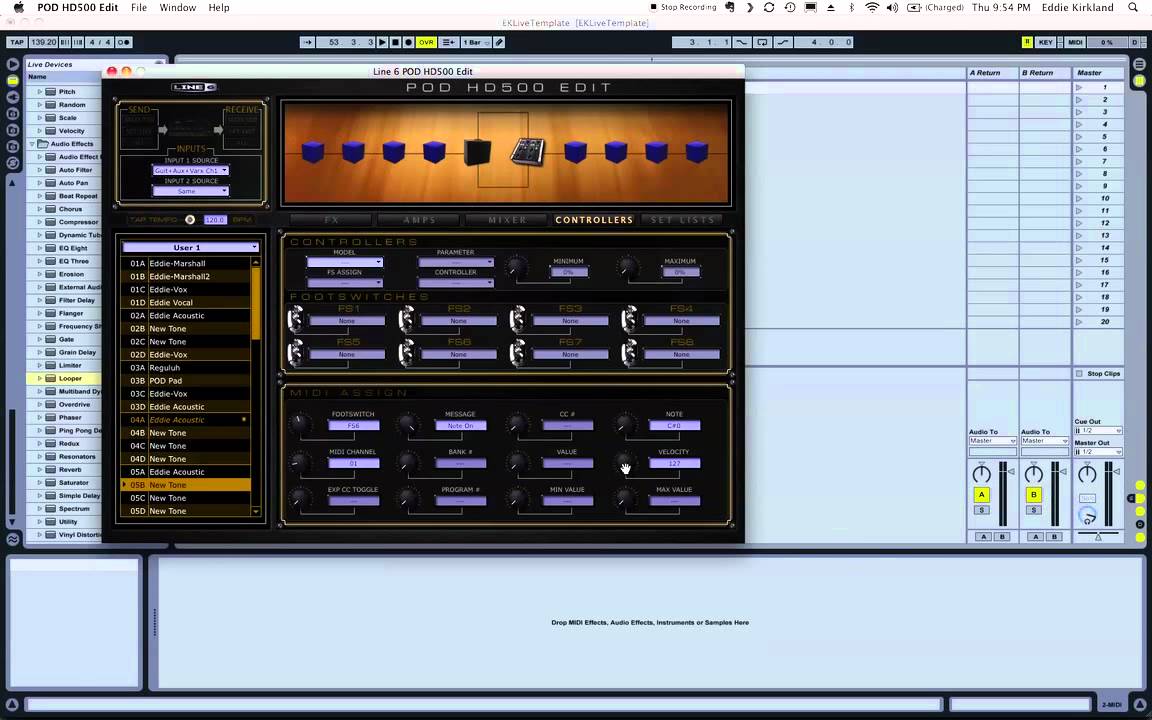This screenshot has height=720, width=1152.
Task: Select preset 01A Eddie-Marshall
Action: coord(187,263)
